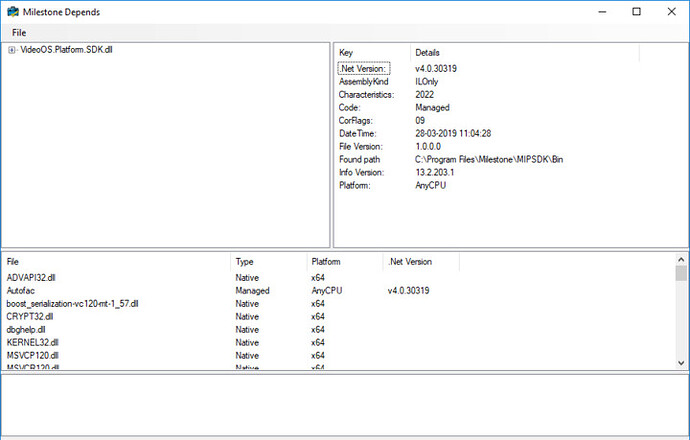
Task: Sort by the File column header
Action: [13, 262]
